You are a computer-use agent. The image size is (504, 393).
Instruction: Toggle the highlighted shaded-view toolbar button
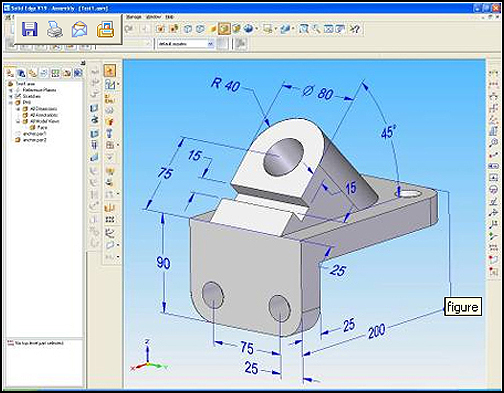pyautogui.click(x=224, y=29)
